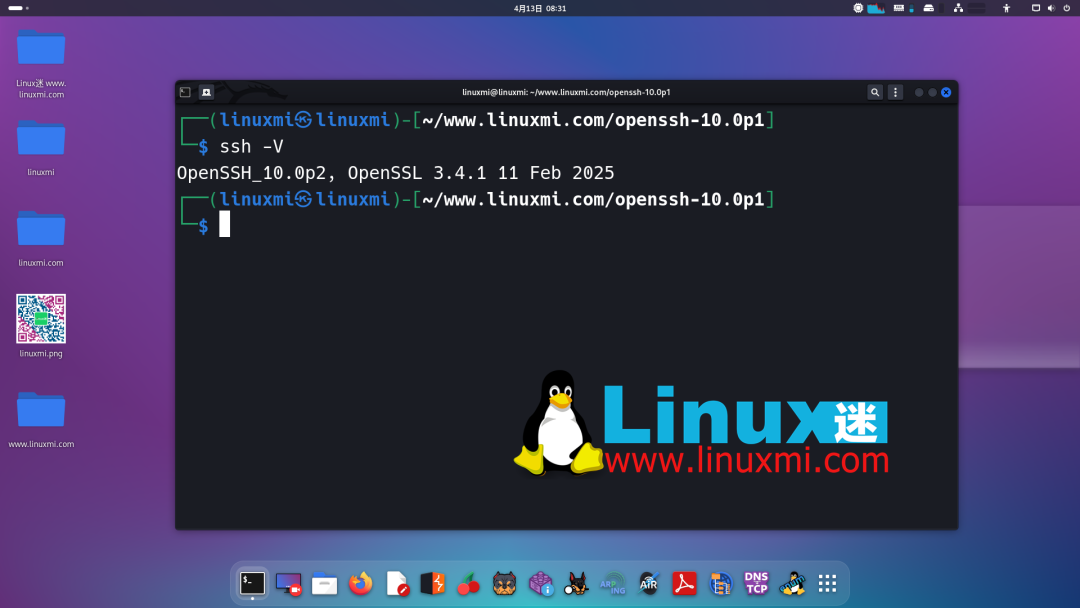1080x608 pixels.
Task: Launch the AIR wireless tool from dock
Action: click(648, 584)
